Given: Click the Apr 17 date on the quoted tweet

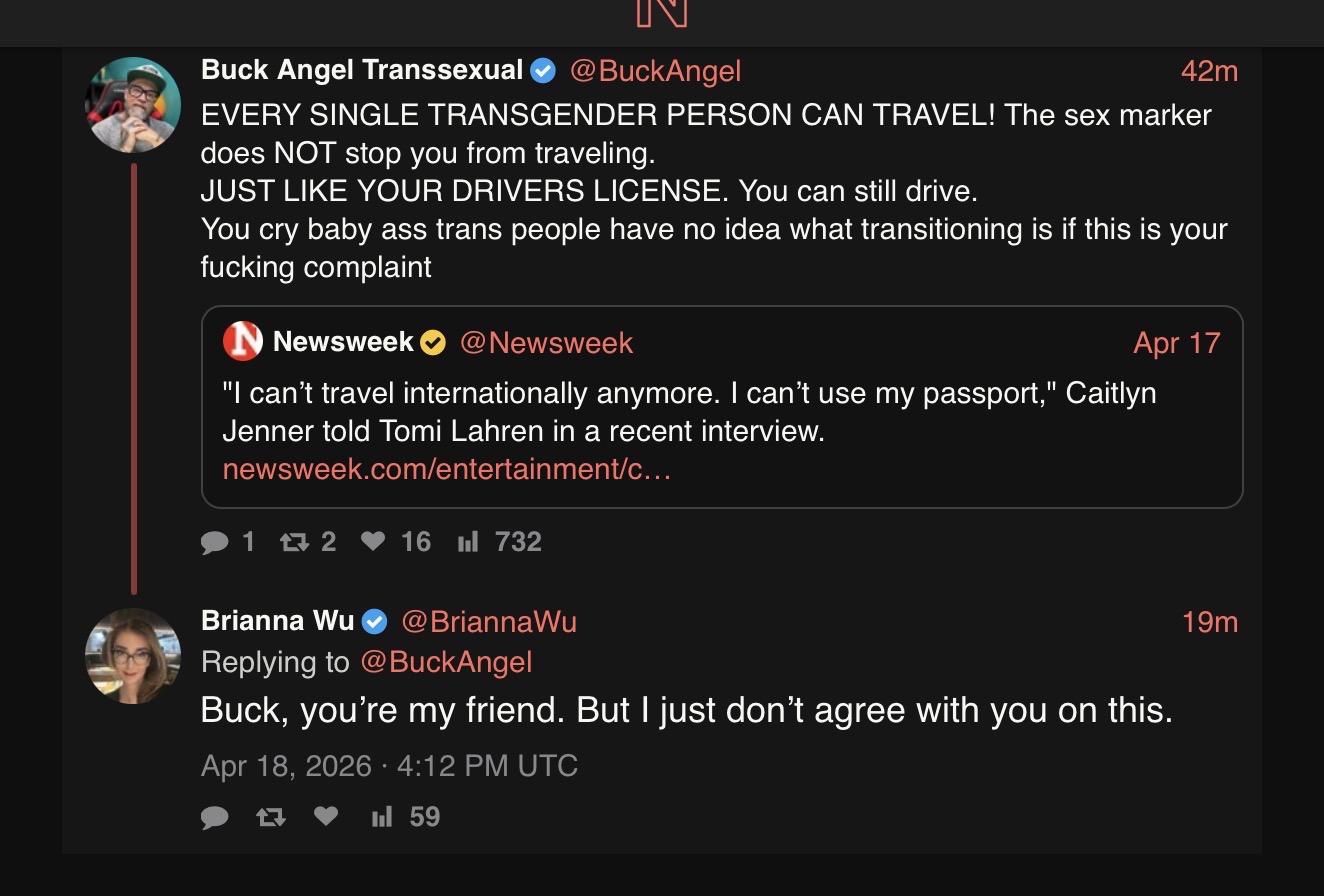Looking at the screenshot, I should (1177, 343).
